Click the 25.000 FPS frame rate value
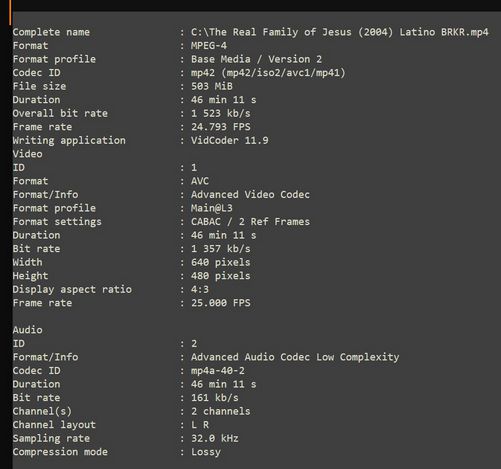The width and height of the screenshot is (501, 469). (221, 303)
